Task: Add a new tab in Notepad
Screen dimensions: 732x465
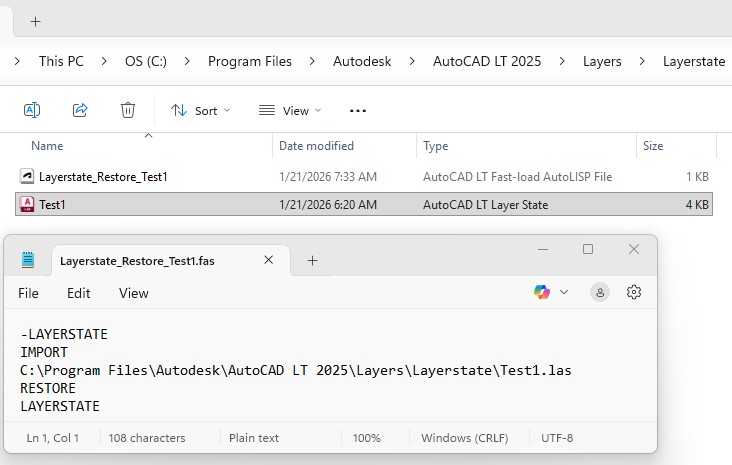Action: pyautogui.click(x=312, y=261)
